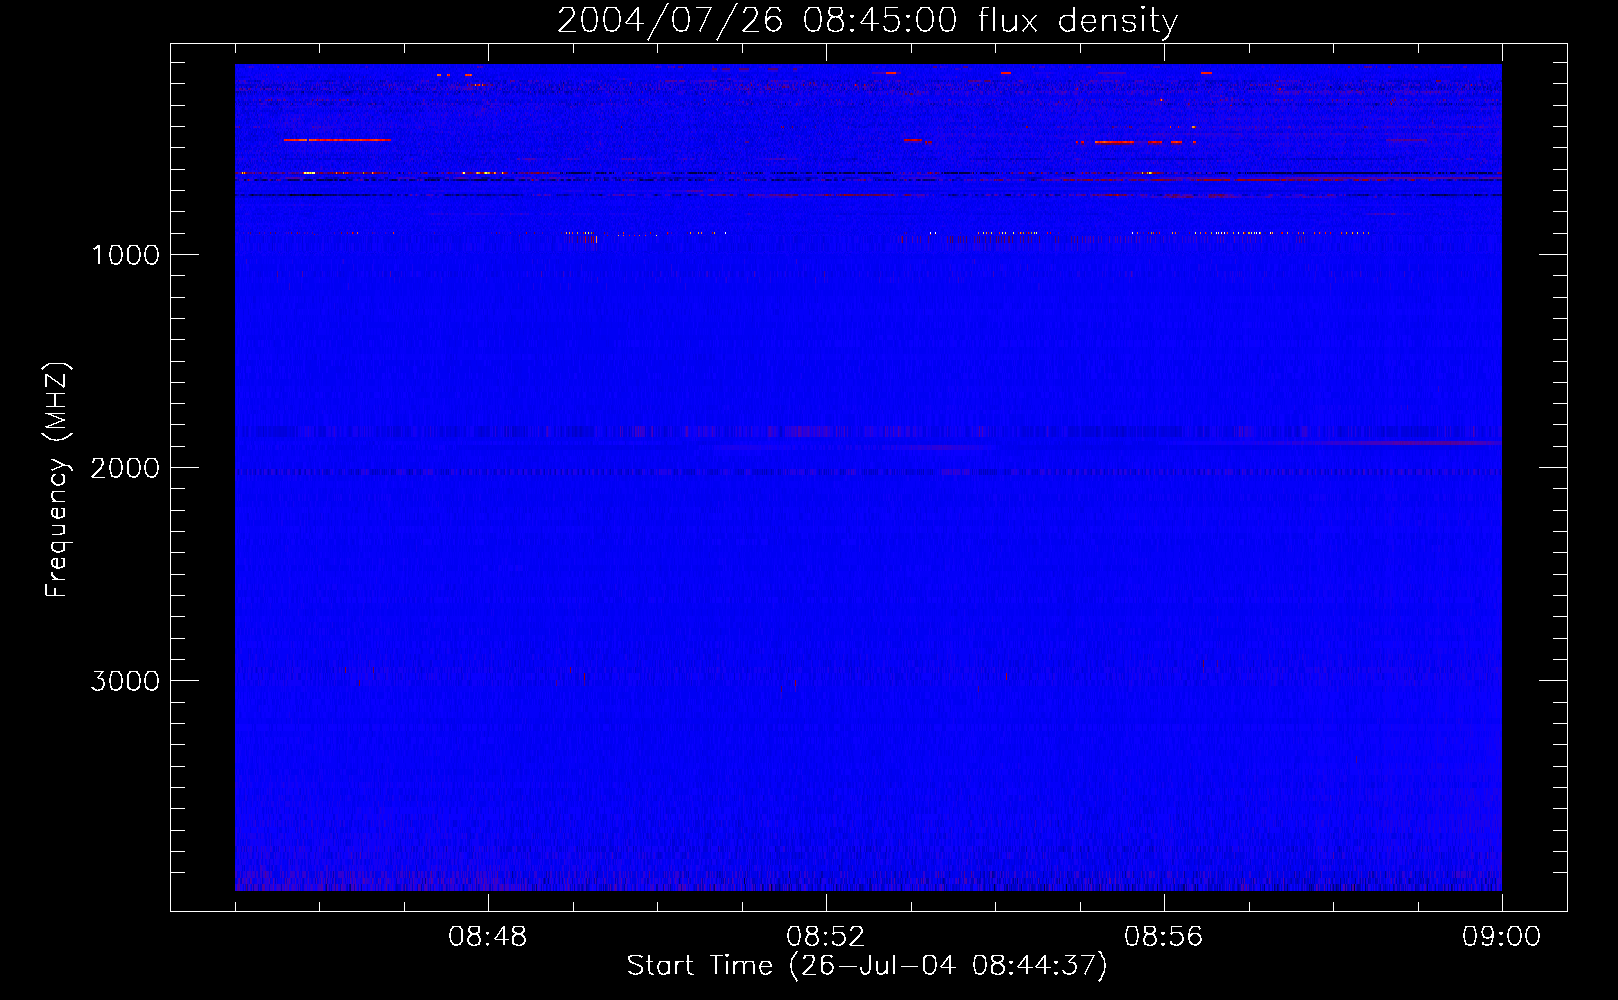Click the '1000' frequency axis label
This screenshot has height=1000, width=1618.
point(125,255)
